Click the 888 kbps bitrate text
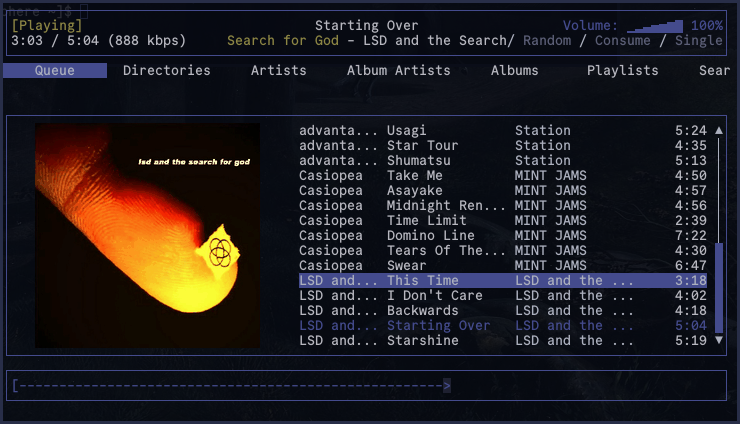Screen dimensions: 740x424 pos(147,41)
